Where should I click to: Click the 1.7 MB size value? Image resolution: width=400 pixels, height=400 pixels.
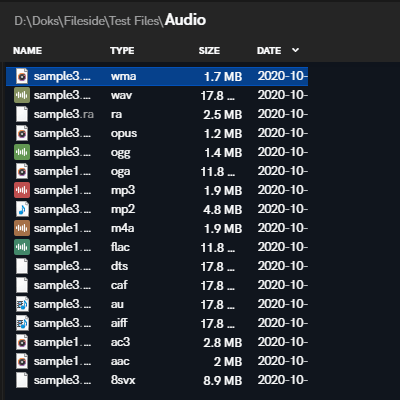[x=223, y=77]
